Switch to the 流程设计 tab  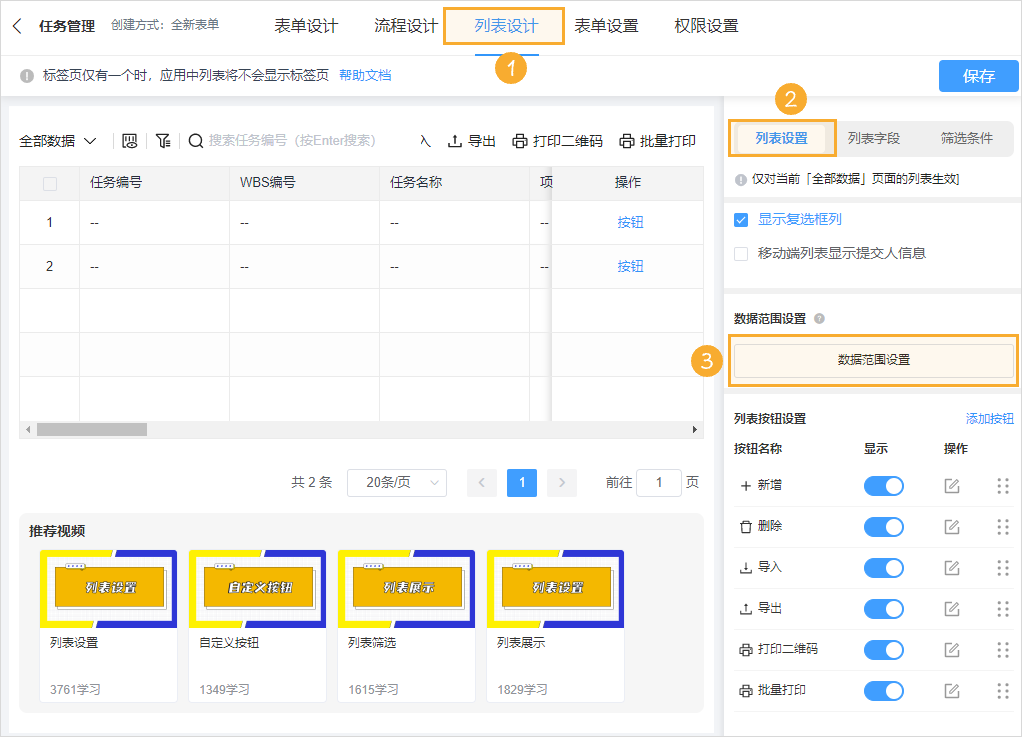[x=405, y=28]
